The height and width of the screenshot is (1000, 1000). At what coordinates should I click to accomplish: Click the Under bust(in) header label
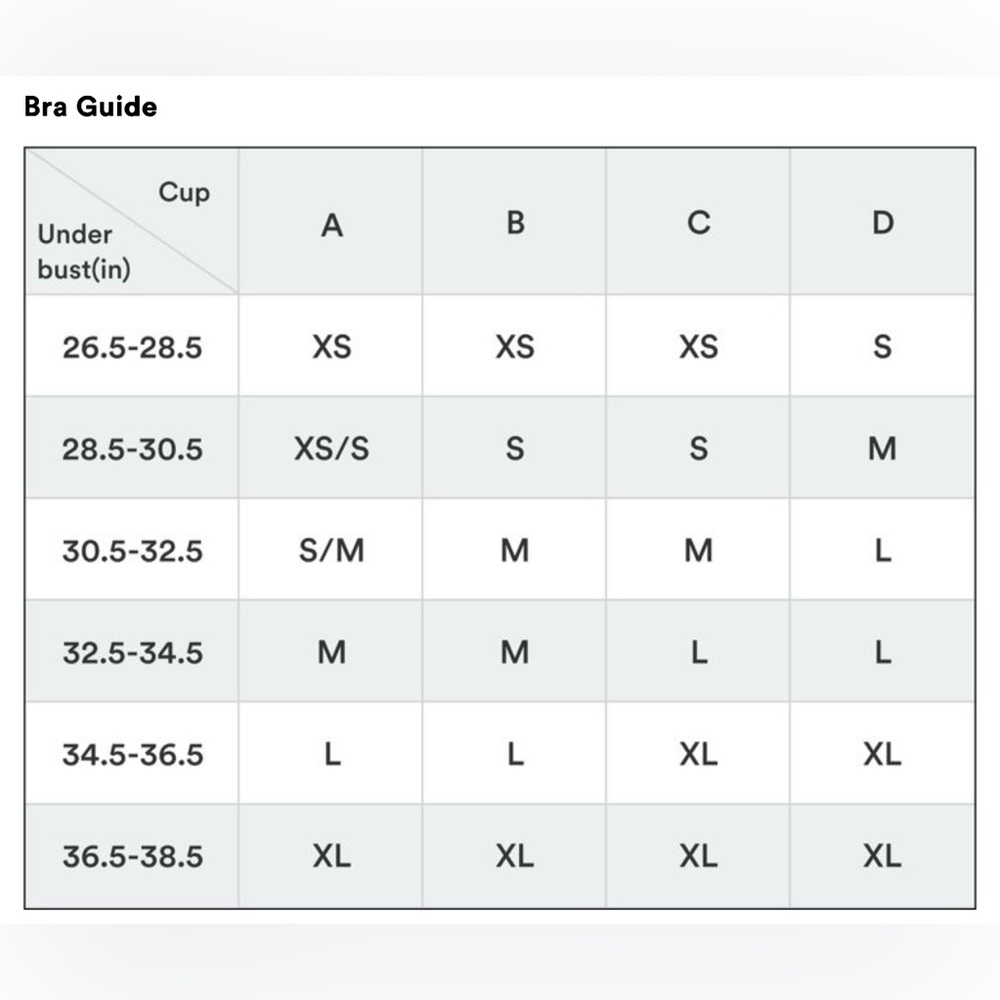point(84,252)
